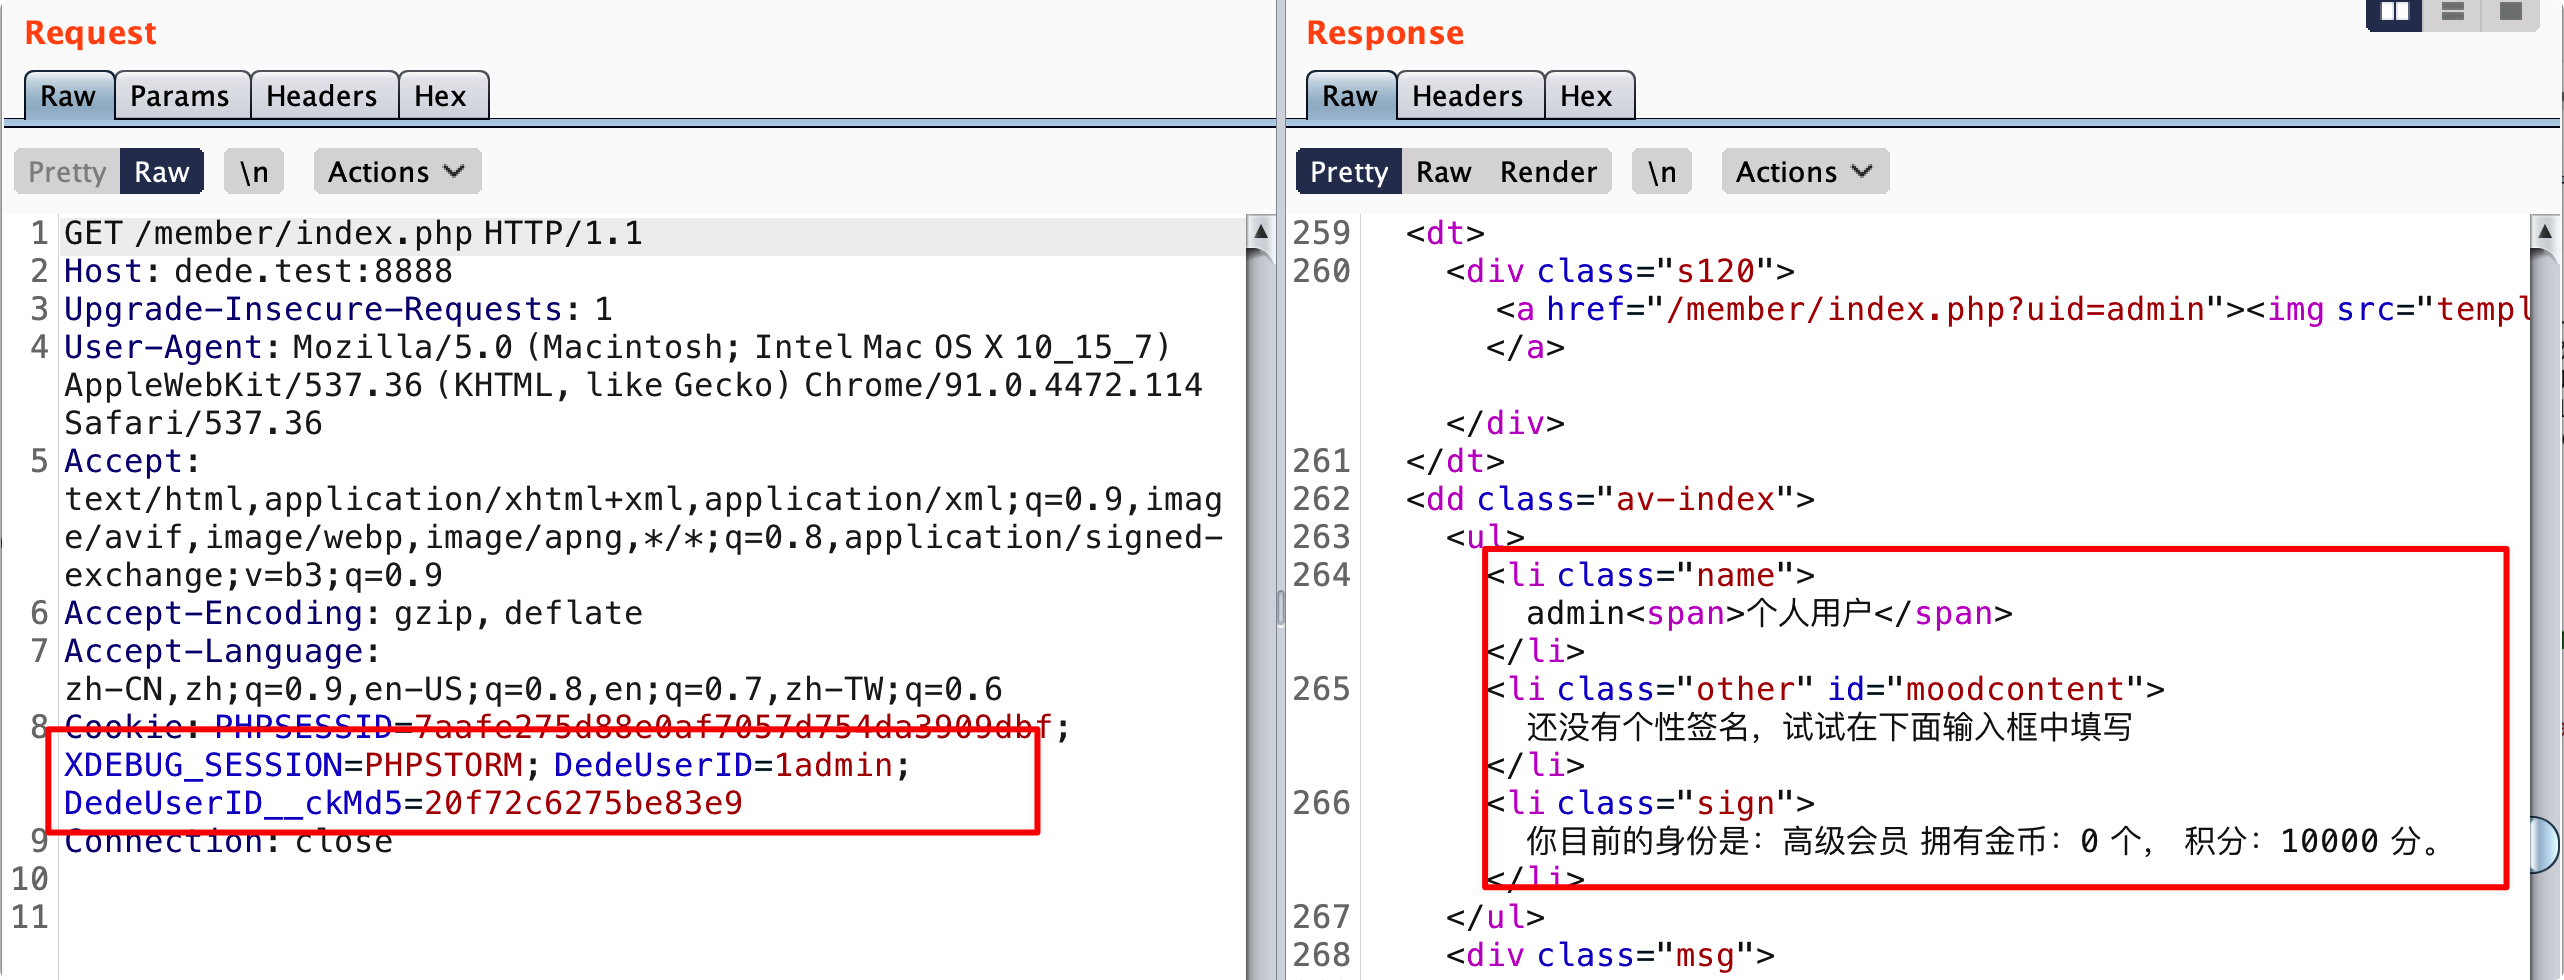The image size is (2564, 980).
Task: Click the Accept-Language header name
Action: [213, 652]
